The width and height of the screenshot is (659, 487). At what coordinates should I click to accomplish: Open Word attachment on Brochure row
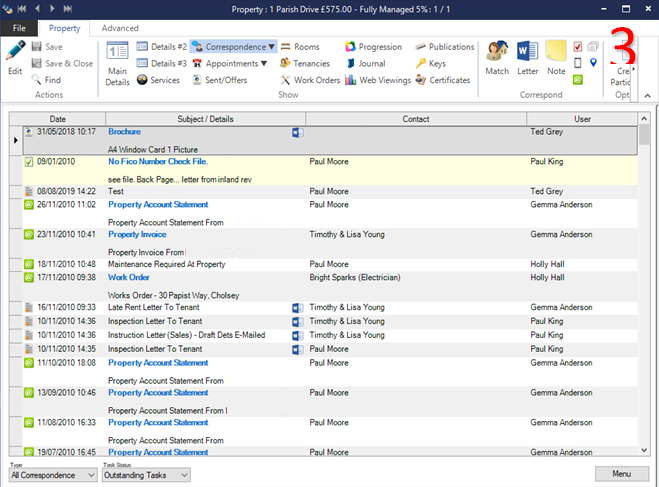296,132
